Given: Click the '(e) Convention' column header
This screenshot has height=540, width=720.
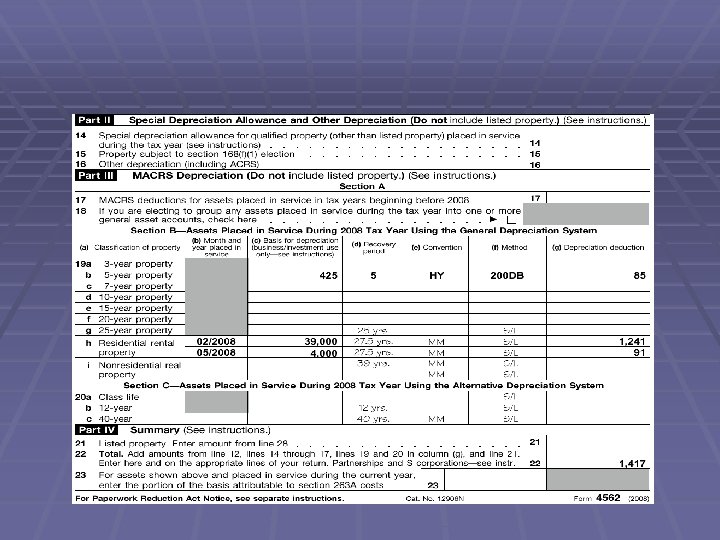Looking at the screenshot, I should coord(436,248).
